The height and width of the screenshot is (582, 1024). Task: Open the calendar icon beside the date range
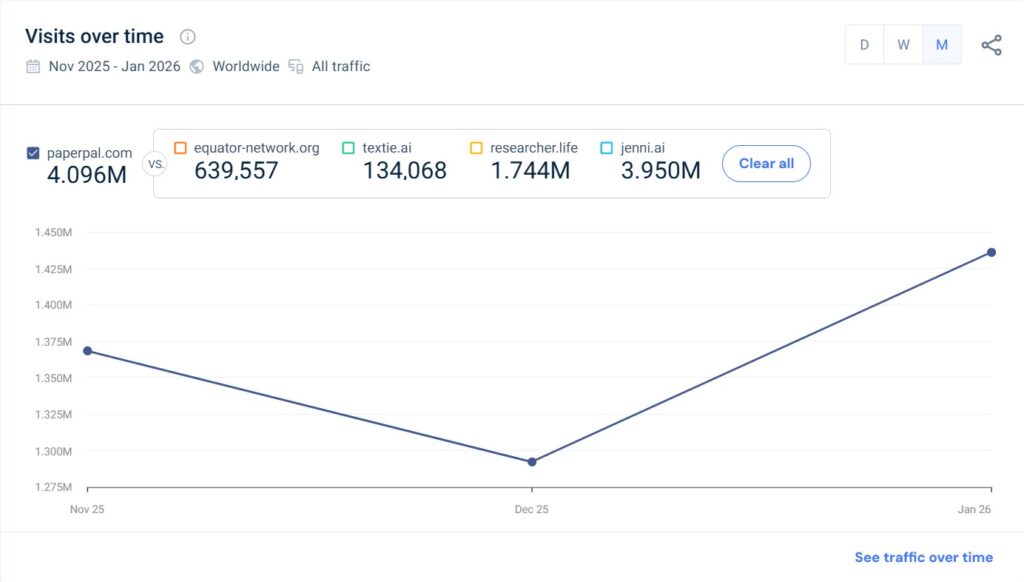tap(33, 66)
